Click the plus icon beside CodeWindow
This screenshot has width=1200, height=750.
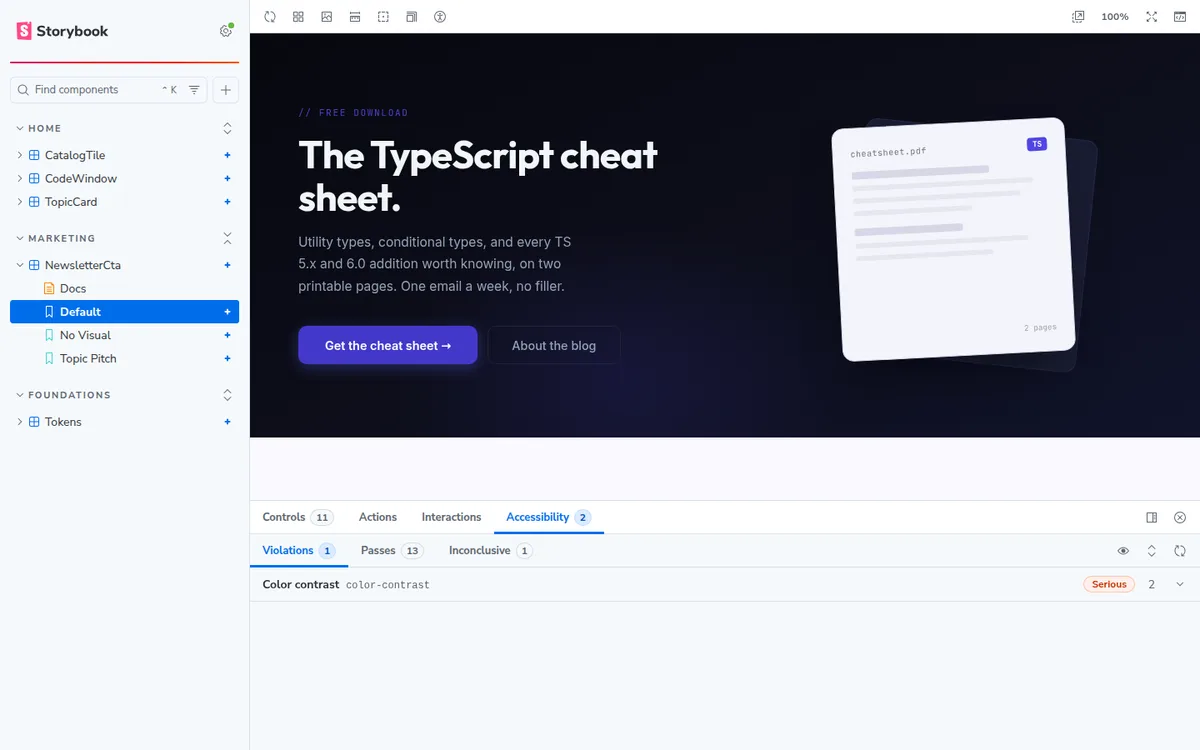tap(227, 178)
